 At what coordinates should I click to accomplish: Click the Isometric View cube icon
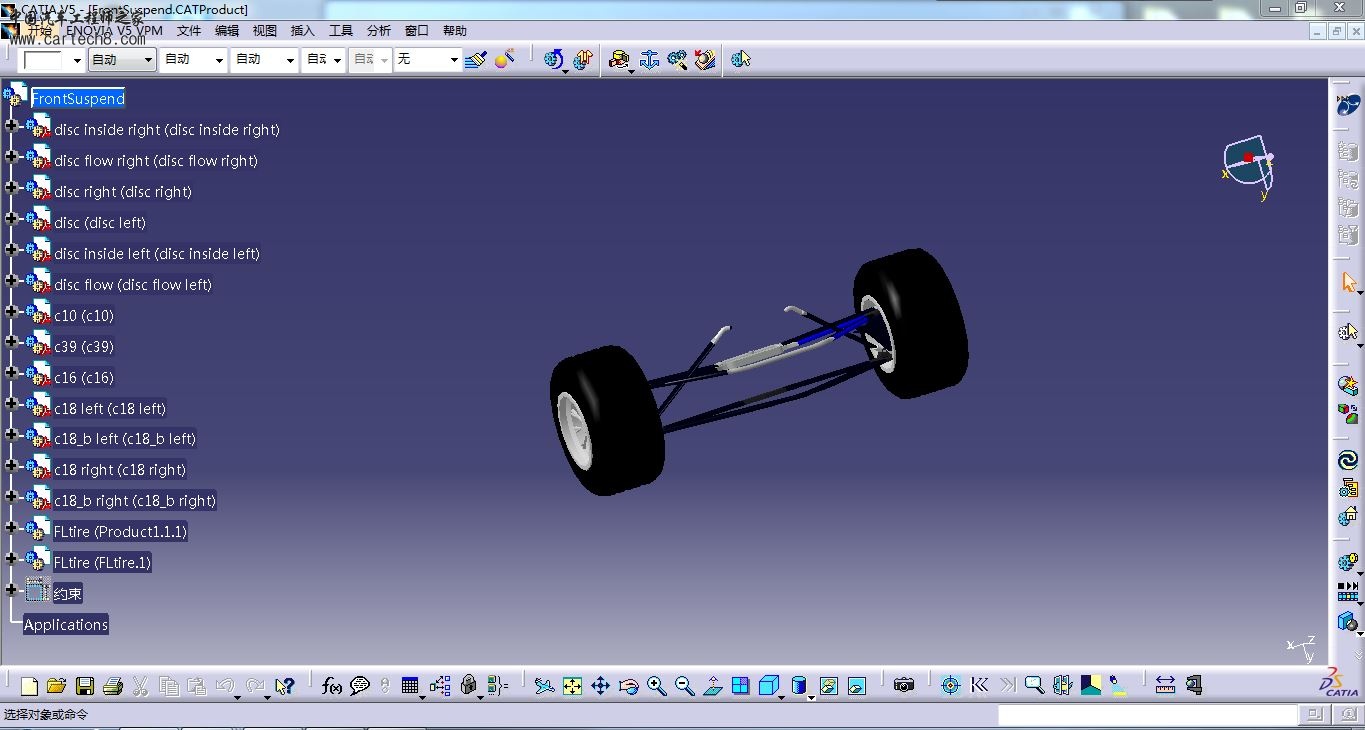768,686
